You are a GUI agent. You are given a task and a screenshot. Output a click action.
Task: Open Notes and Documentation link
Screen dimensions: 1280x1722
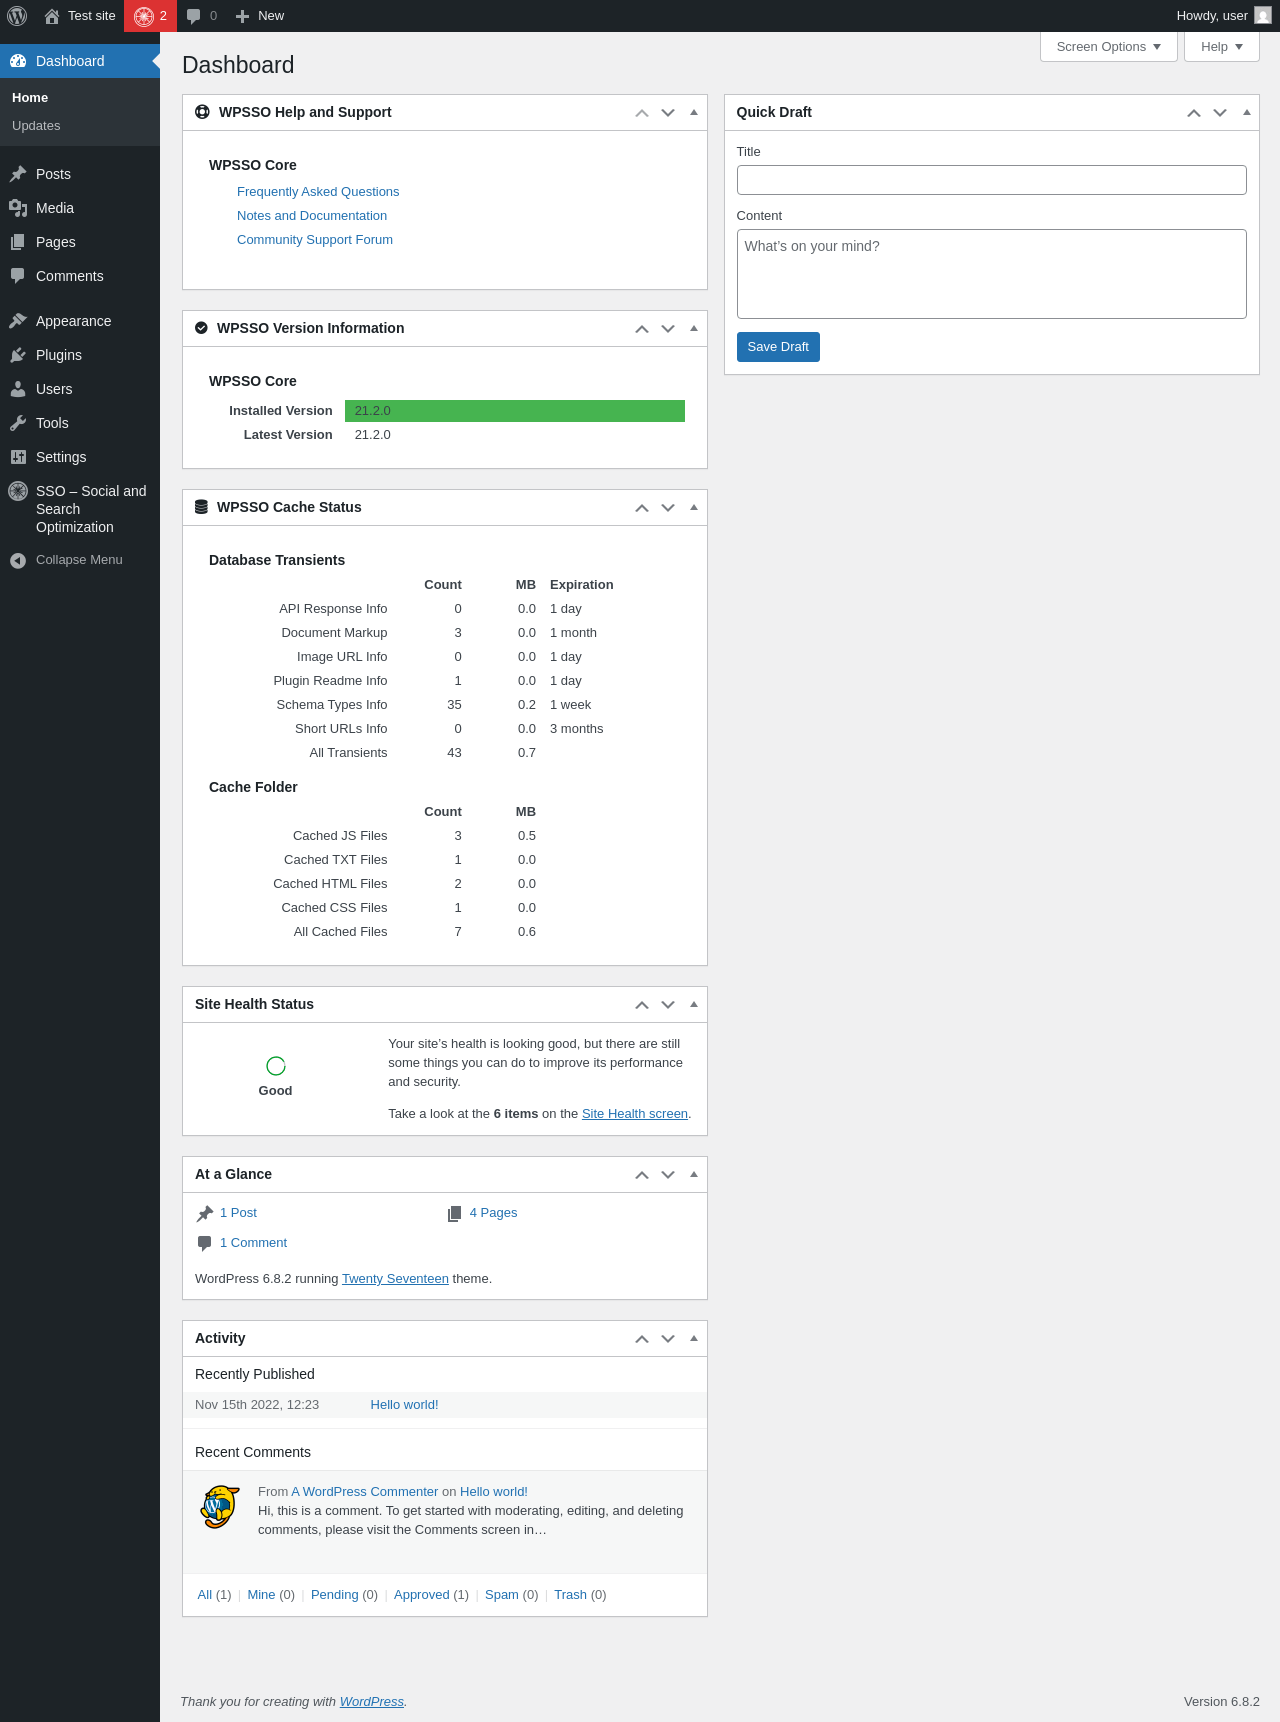312,216
